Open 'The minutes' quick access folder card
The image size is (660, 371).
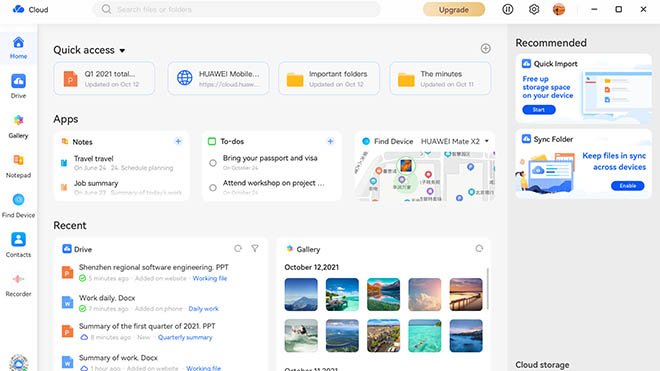(440, 78)
